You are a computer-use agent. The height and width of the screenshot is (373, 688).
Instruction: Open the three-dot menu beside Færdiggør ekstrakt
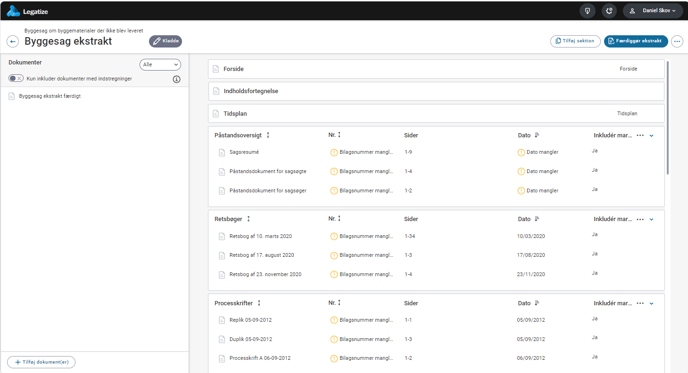[677, 42]
